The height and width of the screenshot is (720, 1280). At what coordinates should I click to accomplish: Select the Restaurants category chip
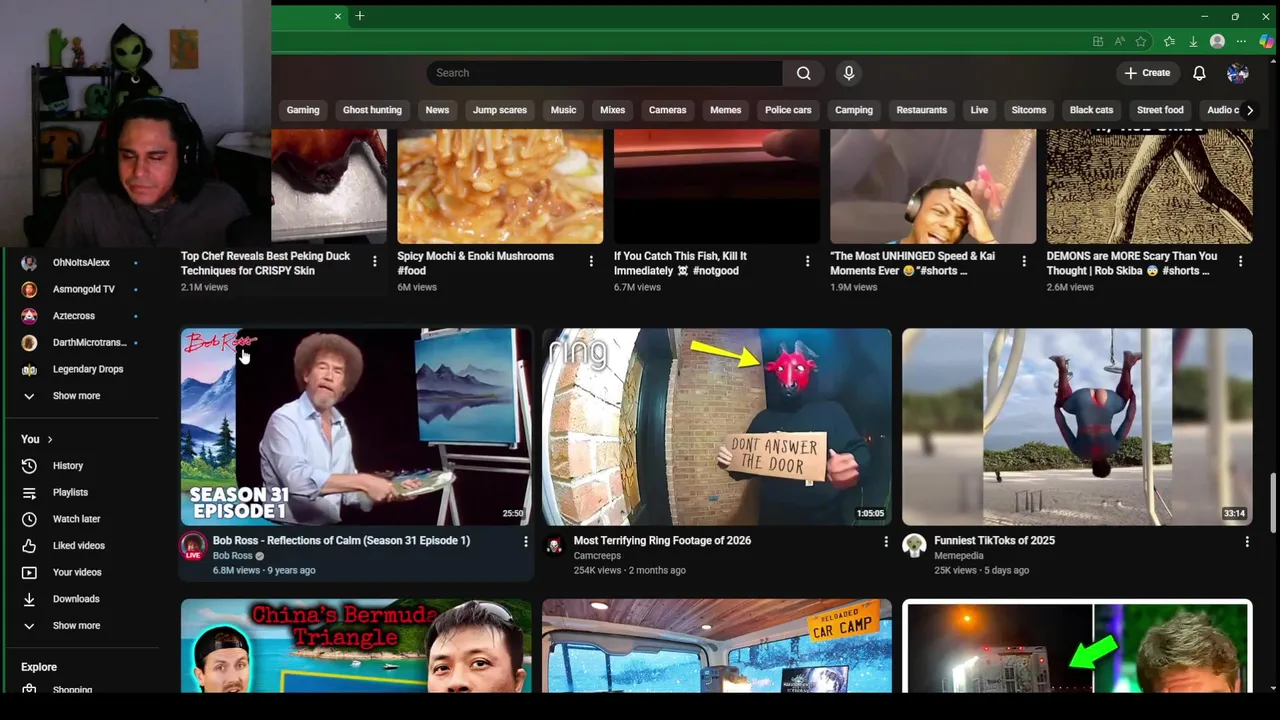(x=922, y=110)
